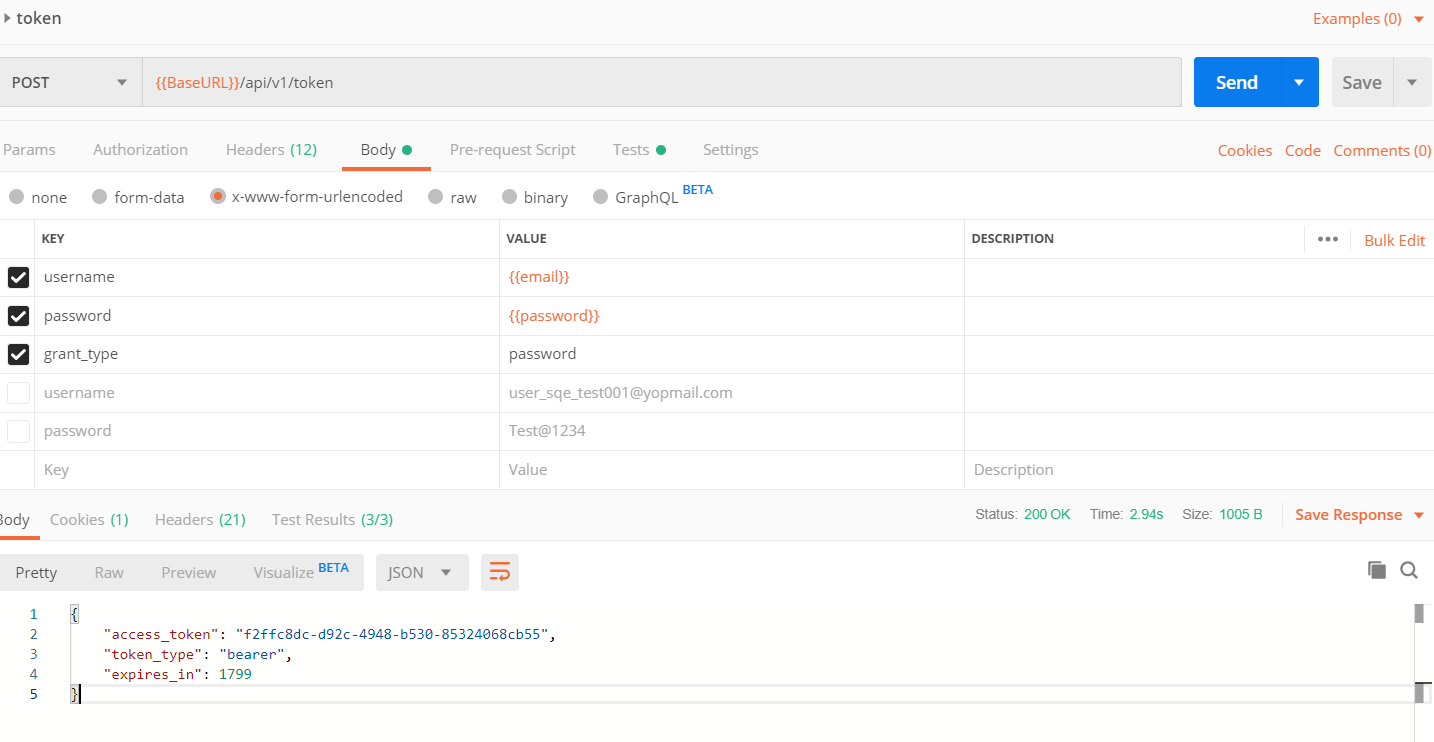The height and width of the screenshot is (742, 1434).
Task: Enable the disabled password row checkbox
Action: tap(18, 431)
